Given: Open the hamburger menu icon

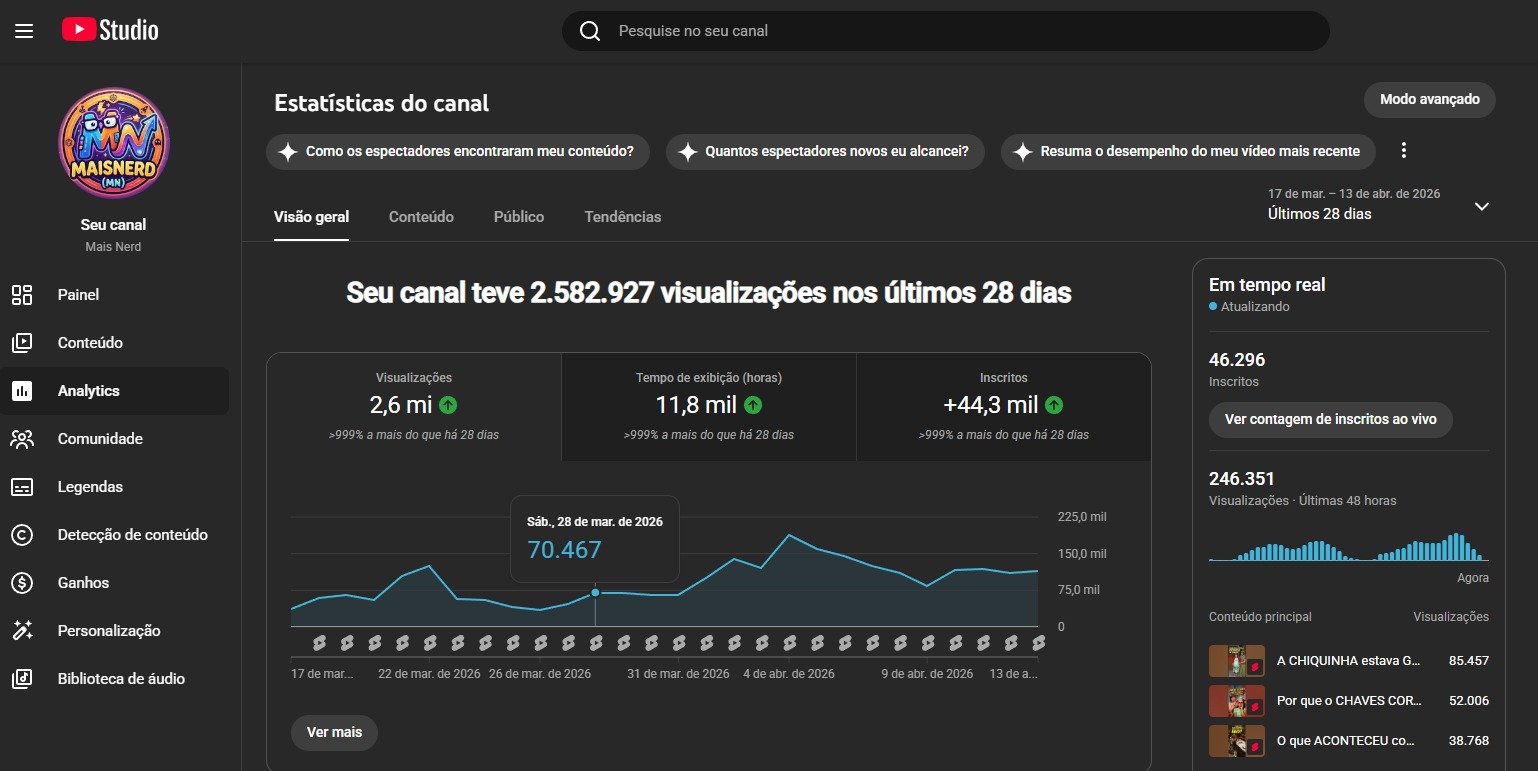Looking at the screenshot, I should 24,31.
